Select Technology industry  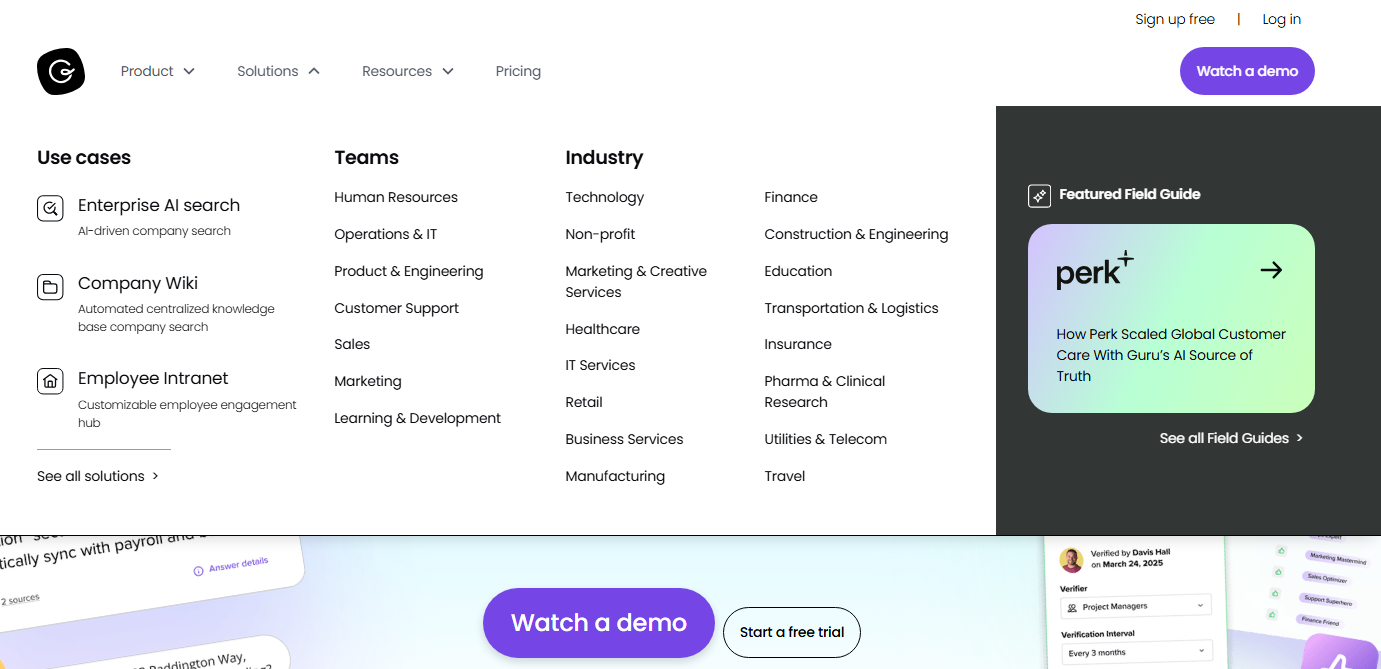tap(605, 197)
